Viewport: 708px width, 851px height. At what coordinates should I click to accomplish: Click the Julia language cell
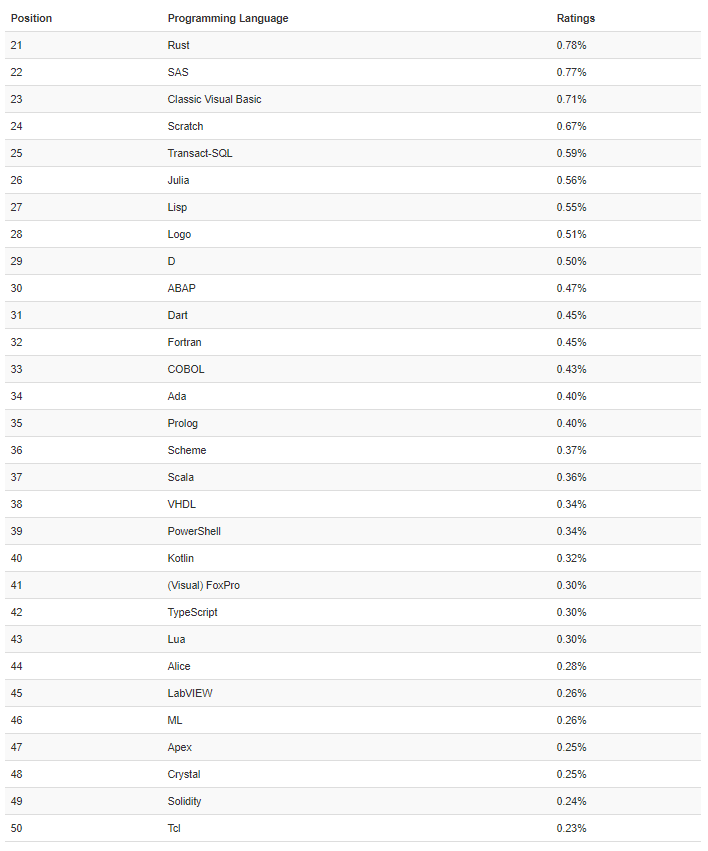click(x=178, y=180)
